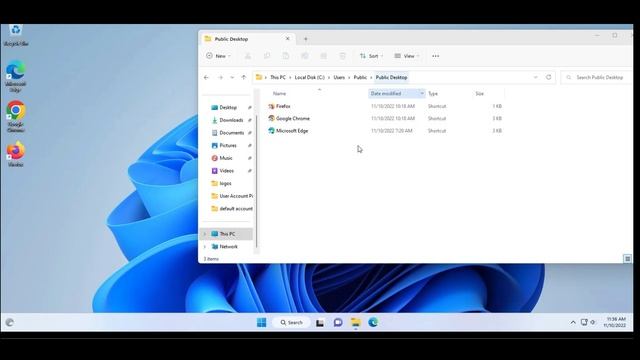The height and width of the screenshot is (360, 640).
Task: Go back with the Back arrow
Action: 206,77
